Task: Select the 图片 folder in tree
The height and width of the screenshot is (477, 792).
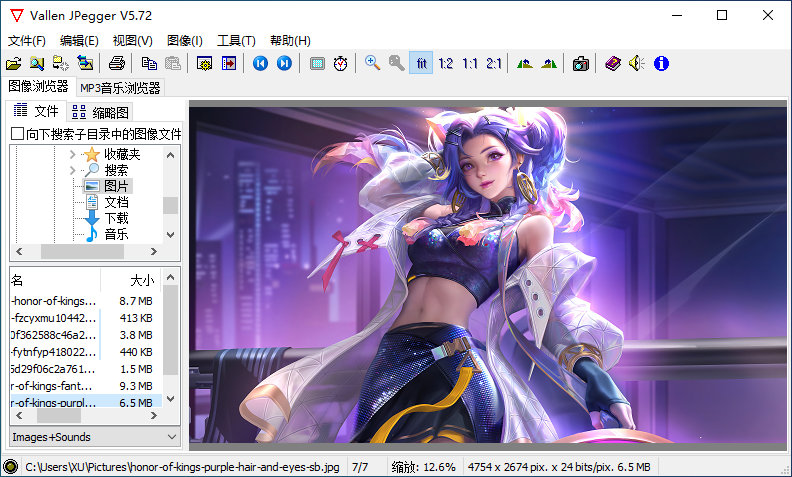Action: [116, 186]
